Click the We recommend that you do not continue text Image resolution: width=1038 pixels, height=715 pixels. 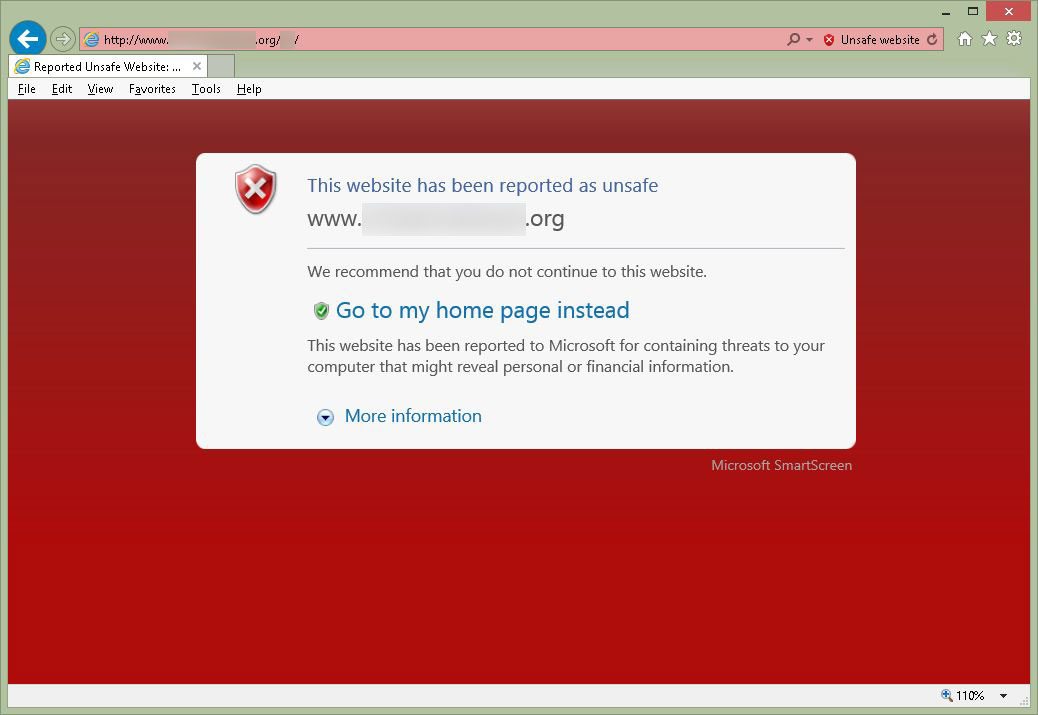click(x=507, y=271)
